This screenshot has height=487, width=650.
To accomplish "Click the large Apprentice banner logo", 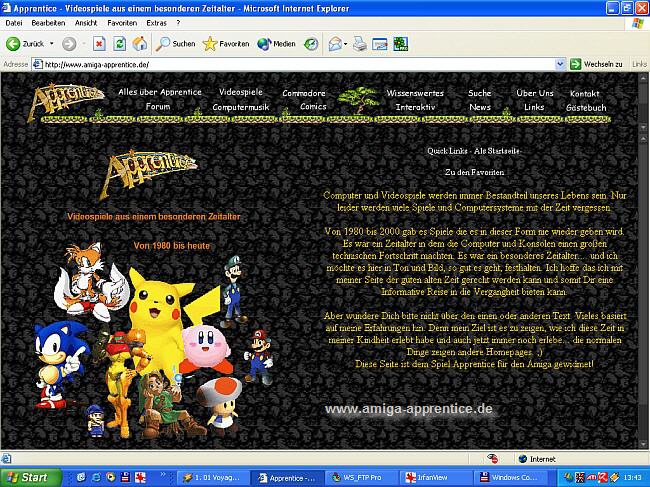I will [x=148, y=174].
